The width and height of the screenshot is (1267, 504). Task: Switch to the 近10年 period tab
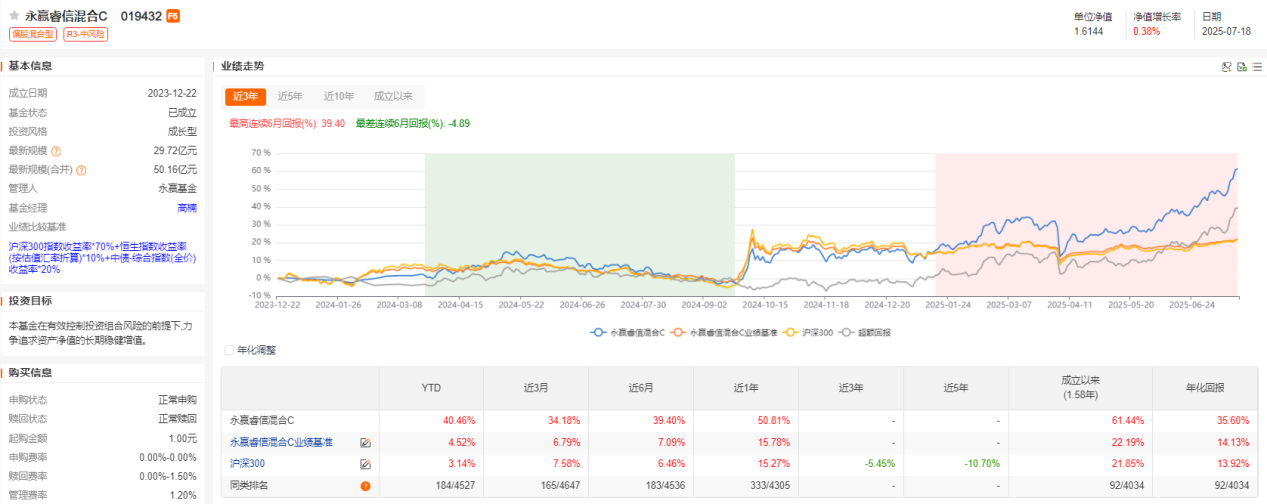tap(338, 96)
